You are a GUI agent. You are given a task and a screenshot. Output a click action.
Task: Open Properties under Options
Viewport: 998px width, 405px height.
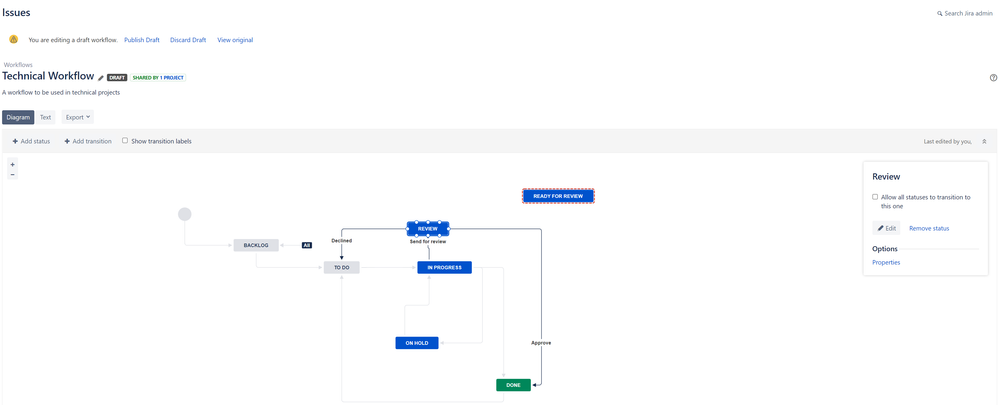886,262
